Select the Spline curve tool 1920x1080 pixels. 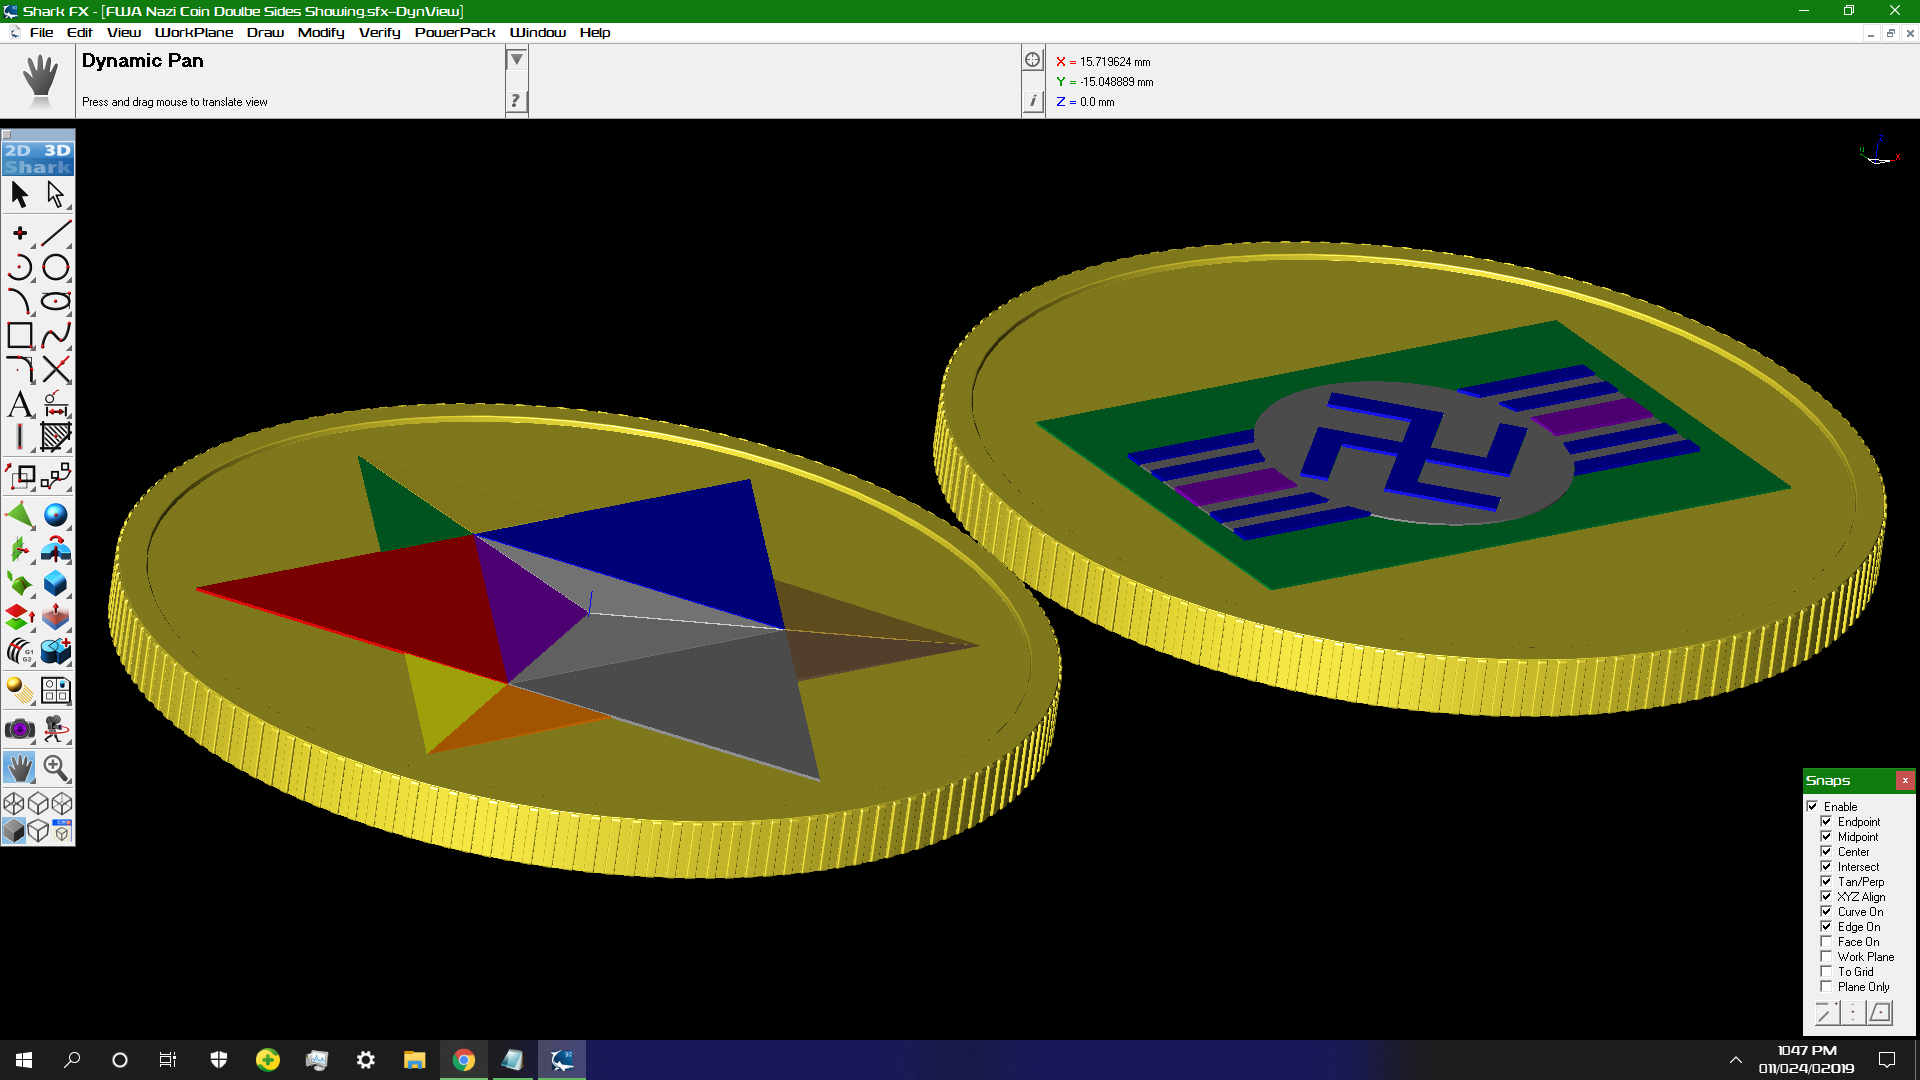(56, 335)
